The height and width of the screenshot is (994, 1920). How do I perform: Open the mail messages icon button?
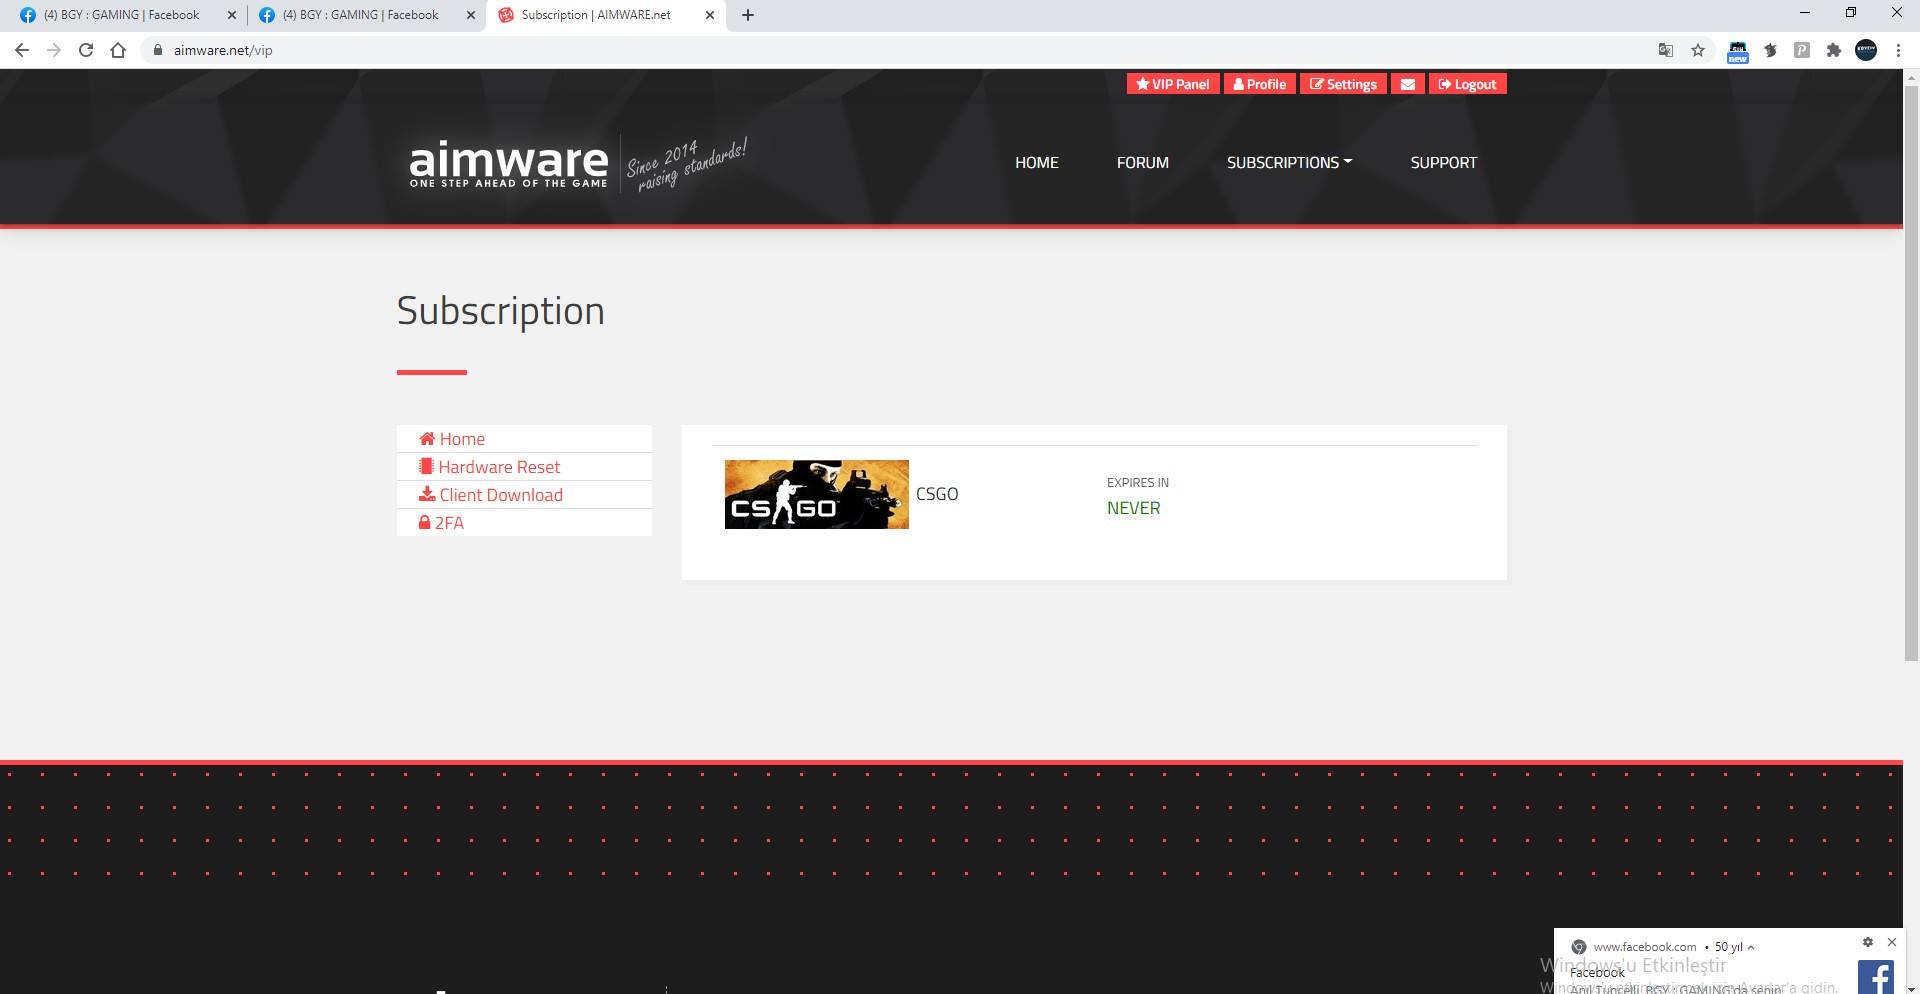pyautogui.click(x=1408, y=84)
